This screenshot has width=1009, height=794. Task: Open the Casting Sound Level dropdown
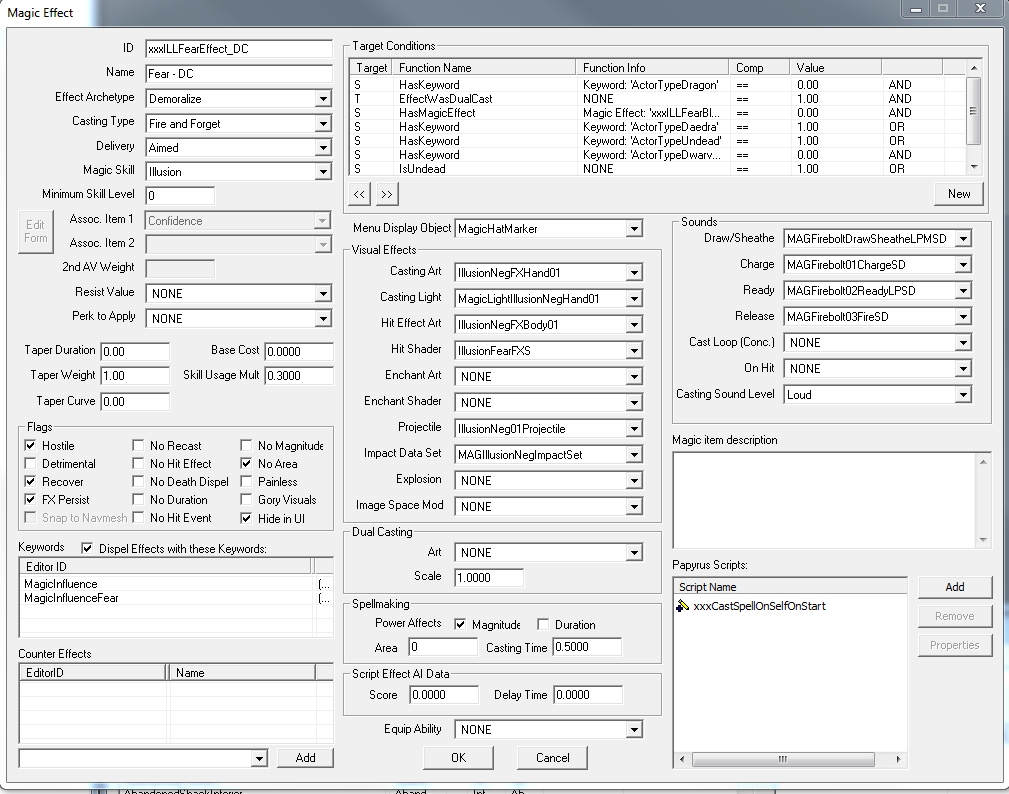(963, 394)
